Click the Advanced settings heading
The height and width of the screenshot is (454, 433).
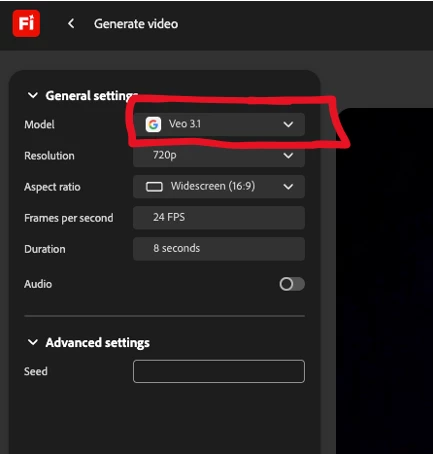click(98, 343)
